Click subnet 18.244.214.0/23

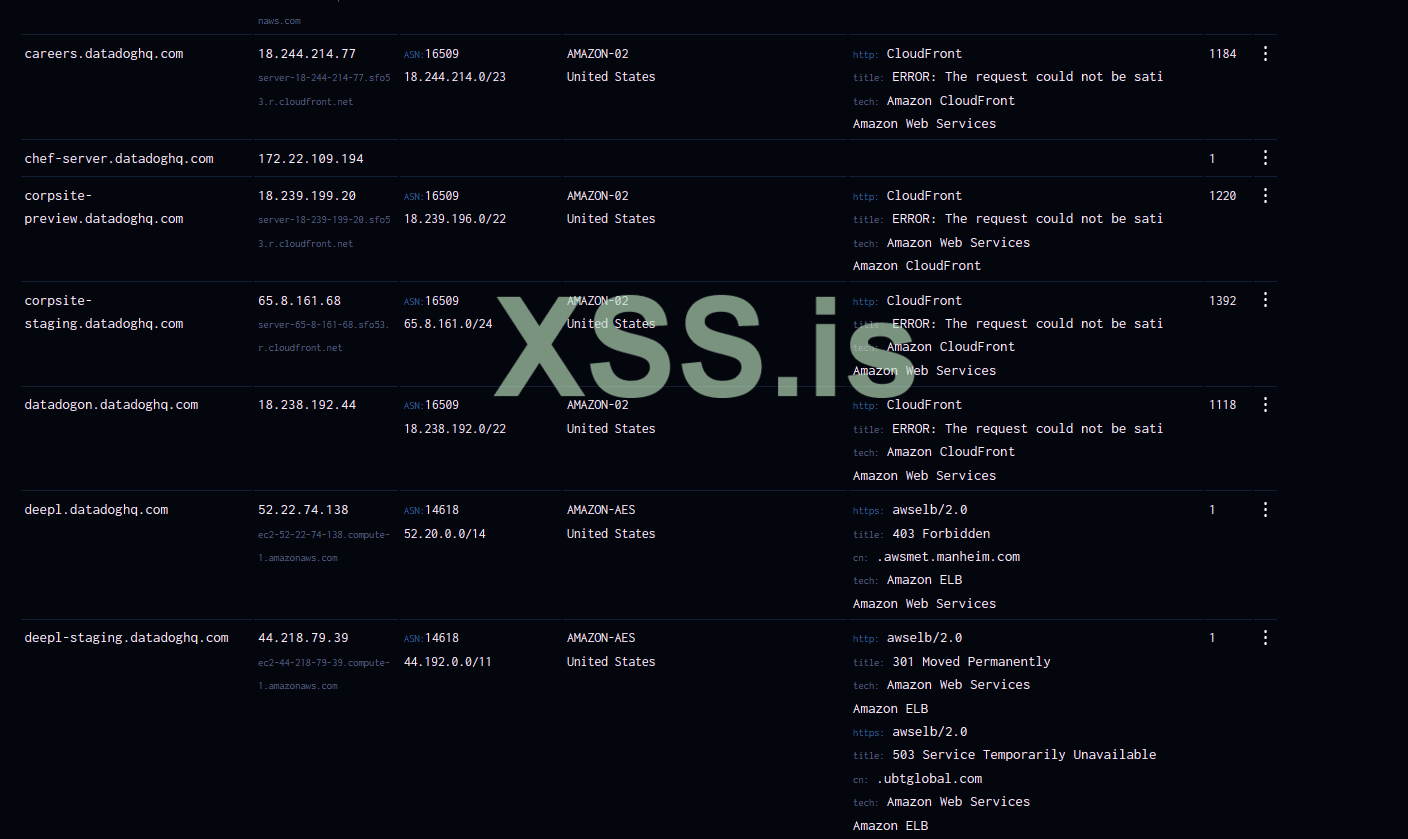(455, 77)
